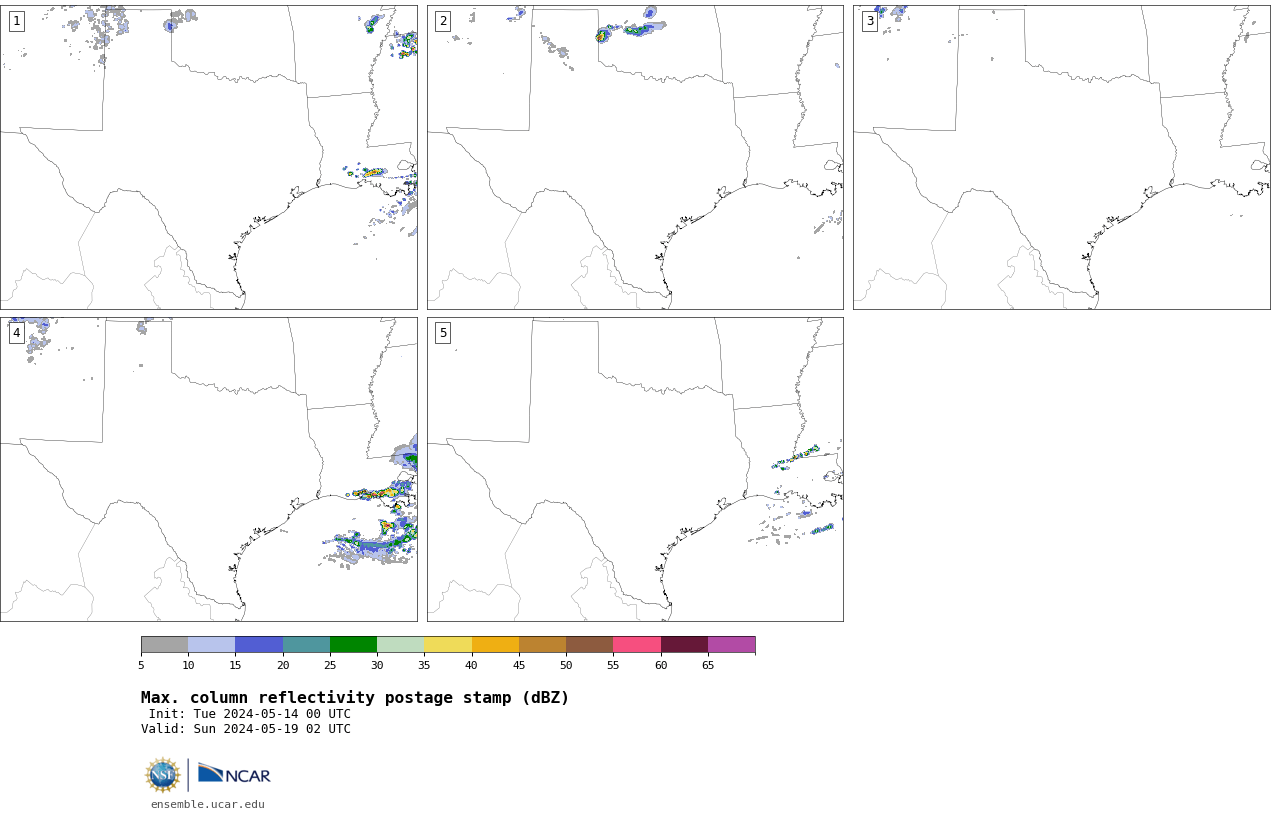Click the NCAR logo
This screenshot has height=815, width=1280.
(x=234, y=775)
